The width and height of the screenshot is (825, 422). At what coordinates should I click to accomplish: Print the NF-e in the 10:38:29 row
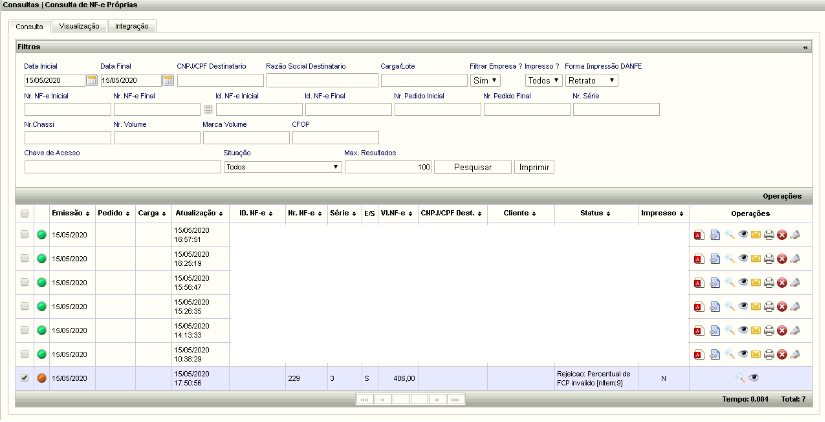tap(769, 355)
